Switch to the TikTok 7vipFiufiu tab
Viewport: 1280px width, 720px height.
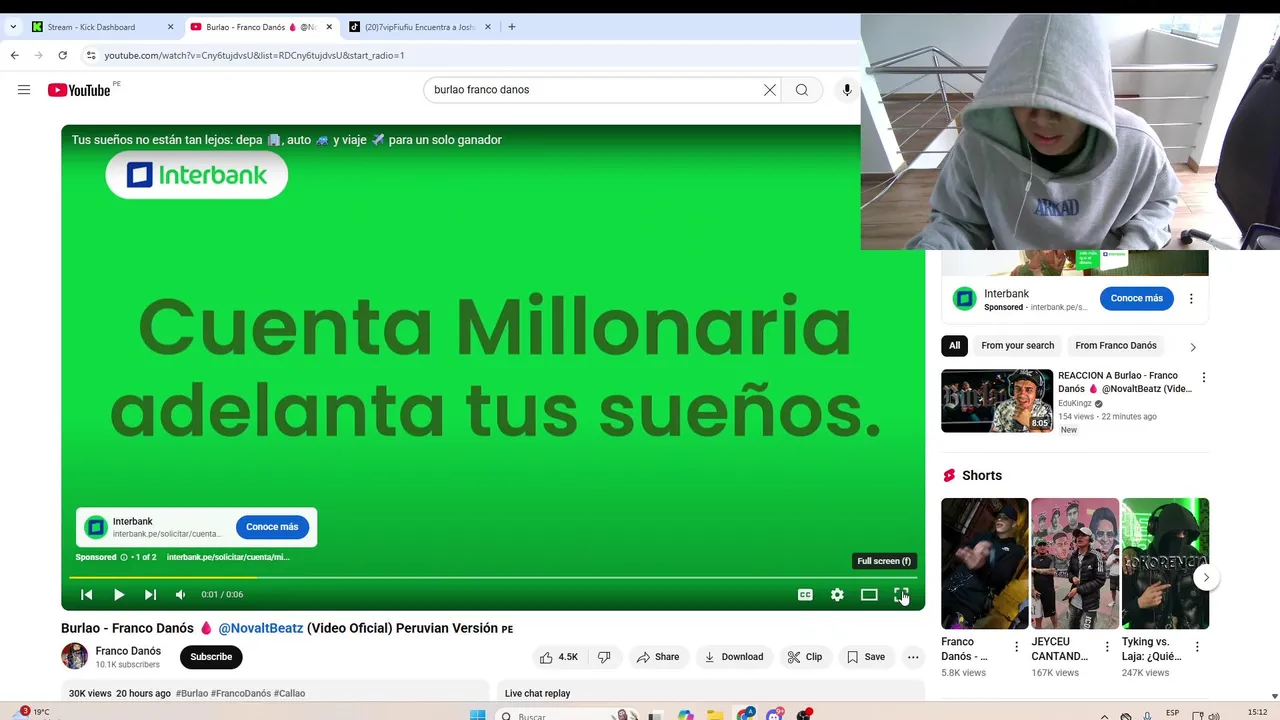(420, 27)
